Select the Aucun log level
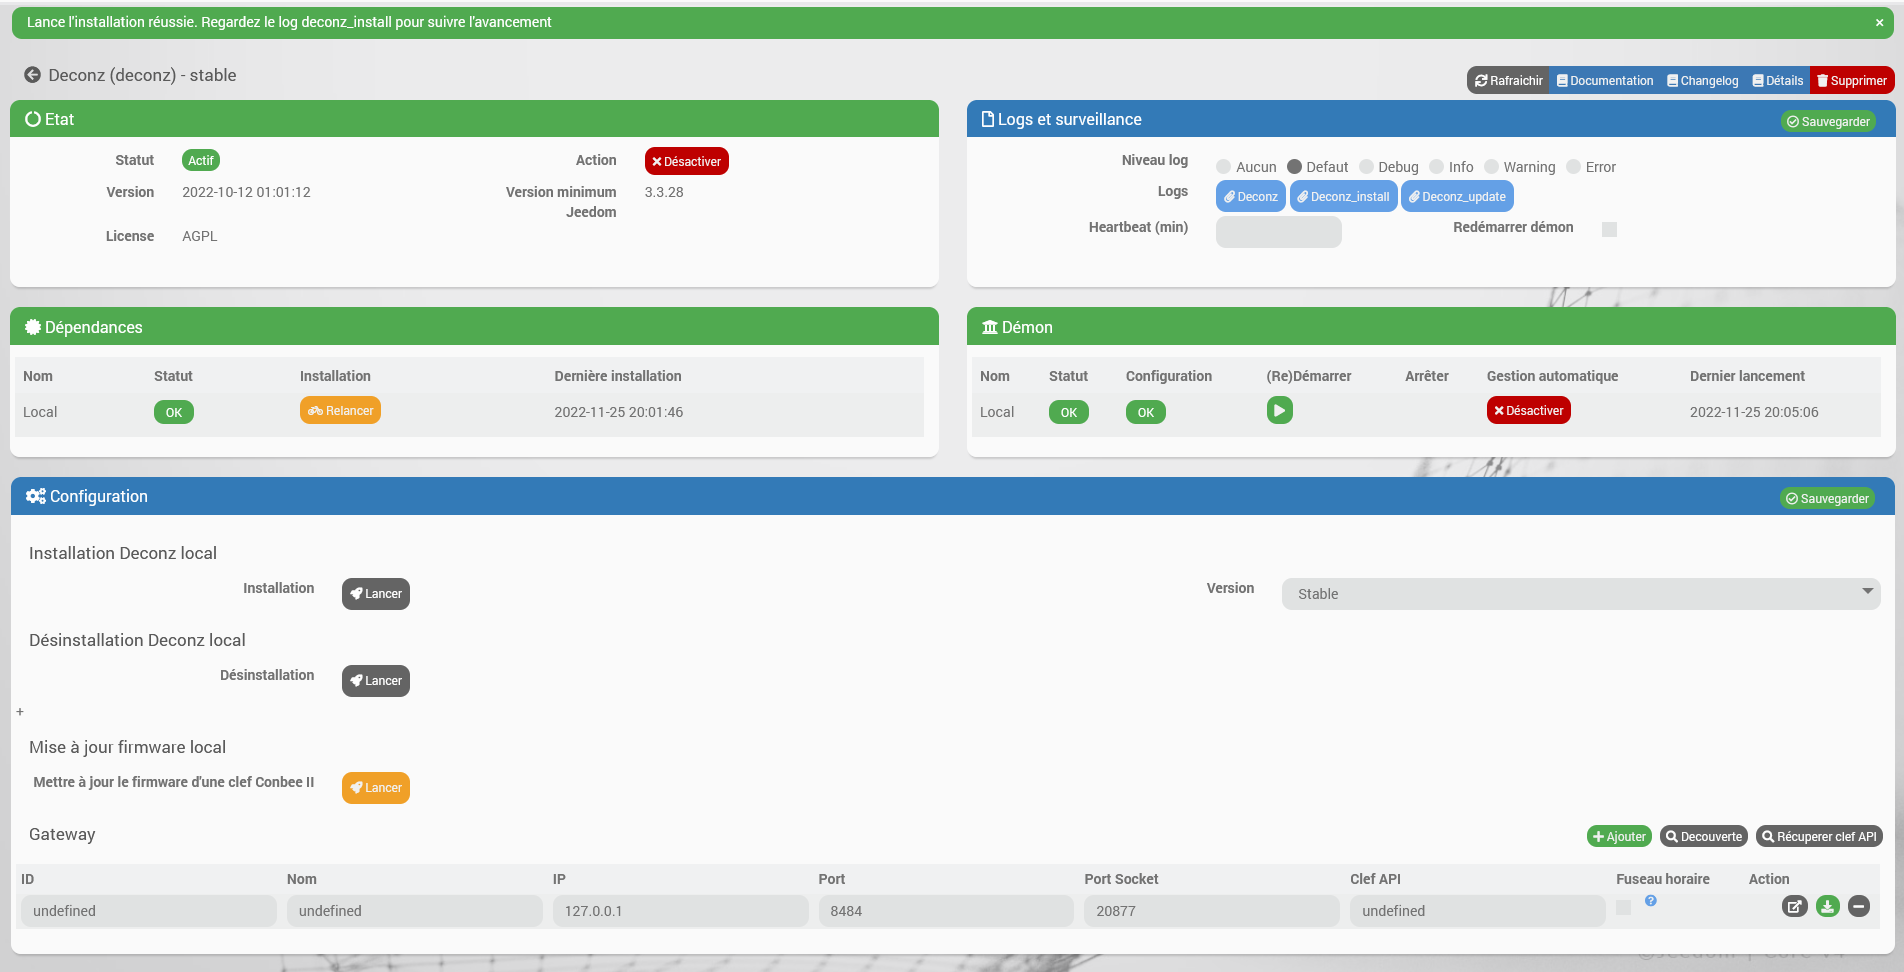Viewport: 1904px width, 972px height. pos(1223,167)
